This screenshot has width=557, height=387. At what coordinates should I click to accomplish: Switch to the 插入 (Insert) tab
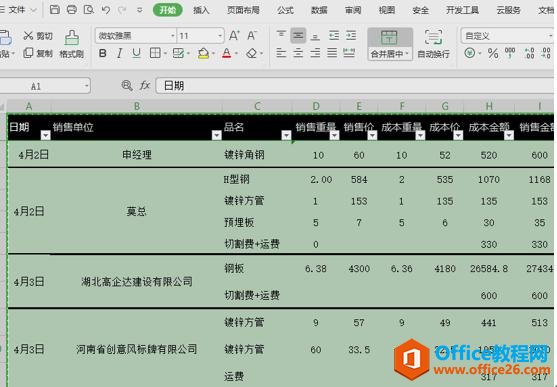tap(201, 10)
